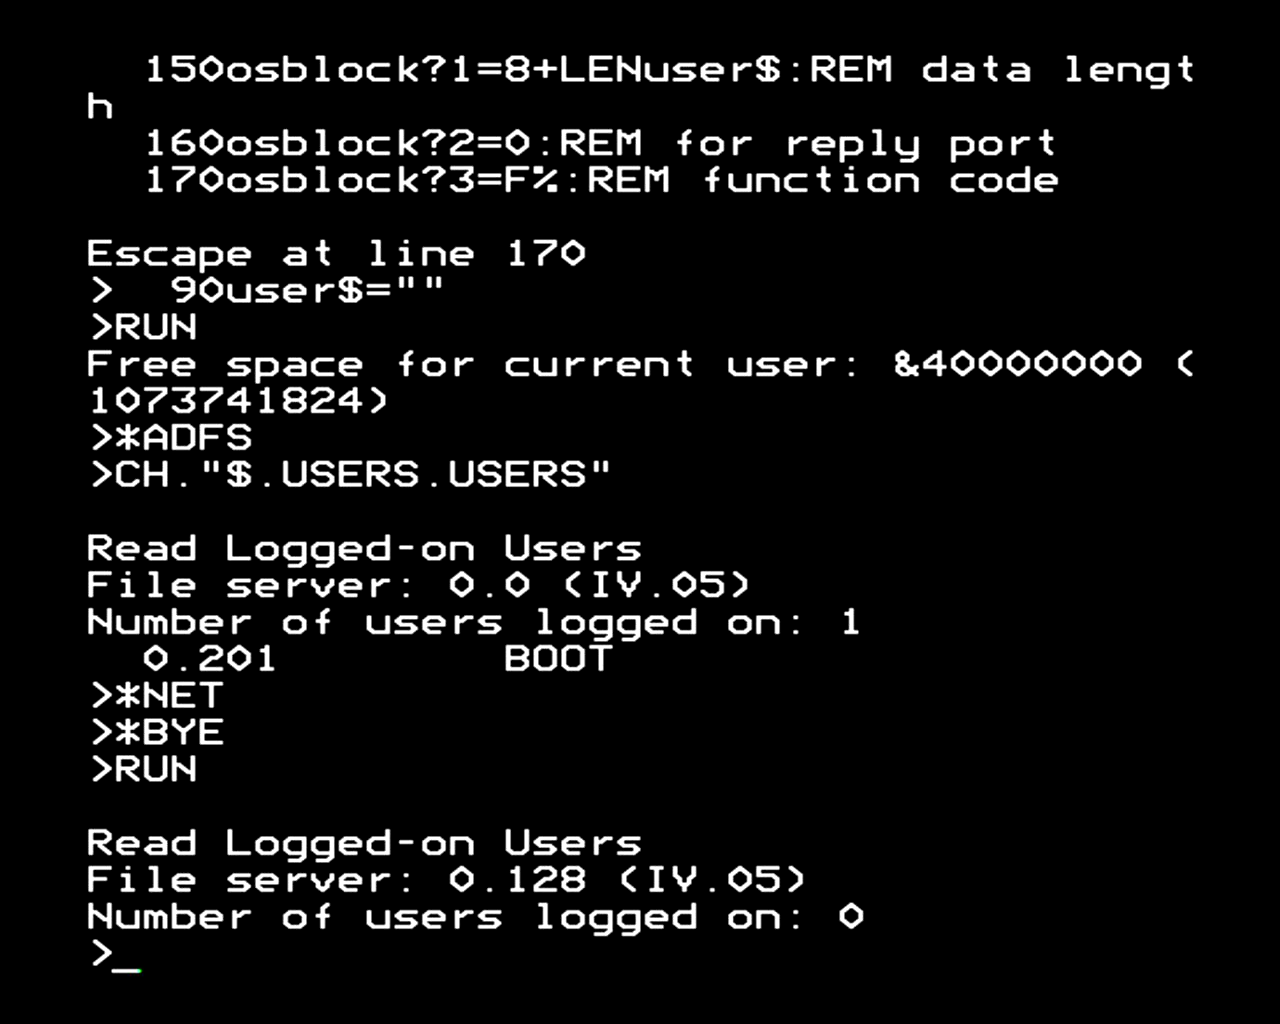Click the "Free space for current user" output
This screenshot has width=1280, height=1024.
472,365
